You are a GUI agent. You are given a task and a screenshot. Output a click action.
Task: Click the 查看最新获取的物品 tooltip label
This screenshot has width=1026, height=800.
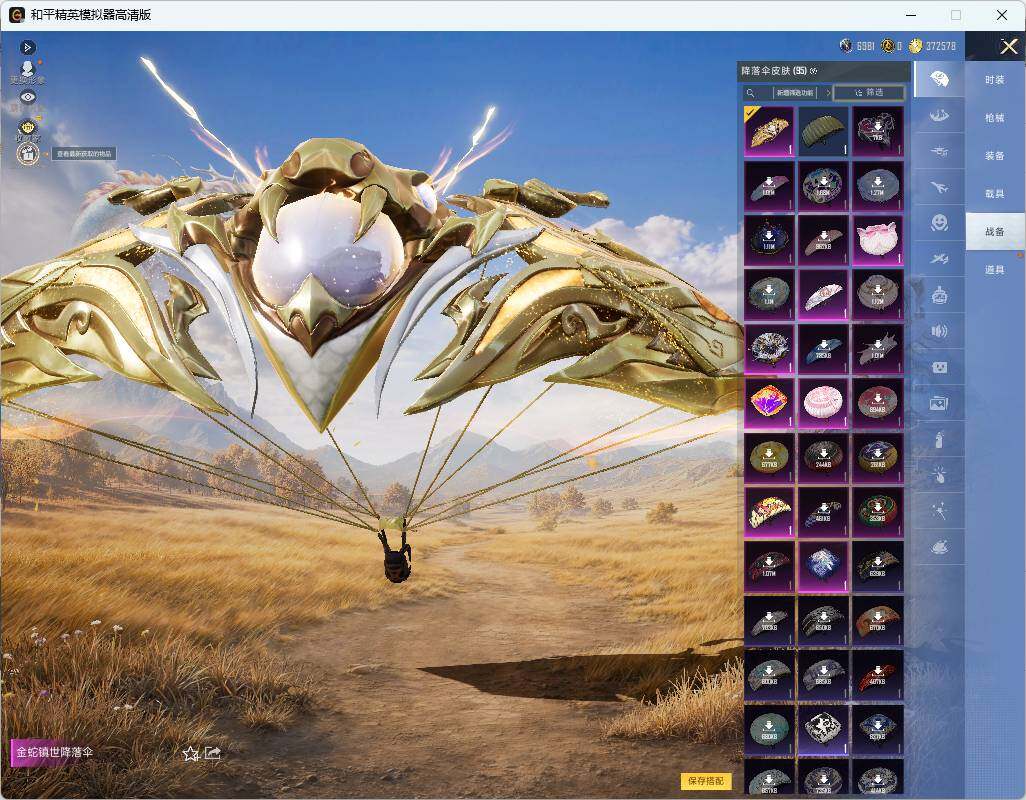pos(84,154)
